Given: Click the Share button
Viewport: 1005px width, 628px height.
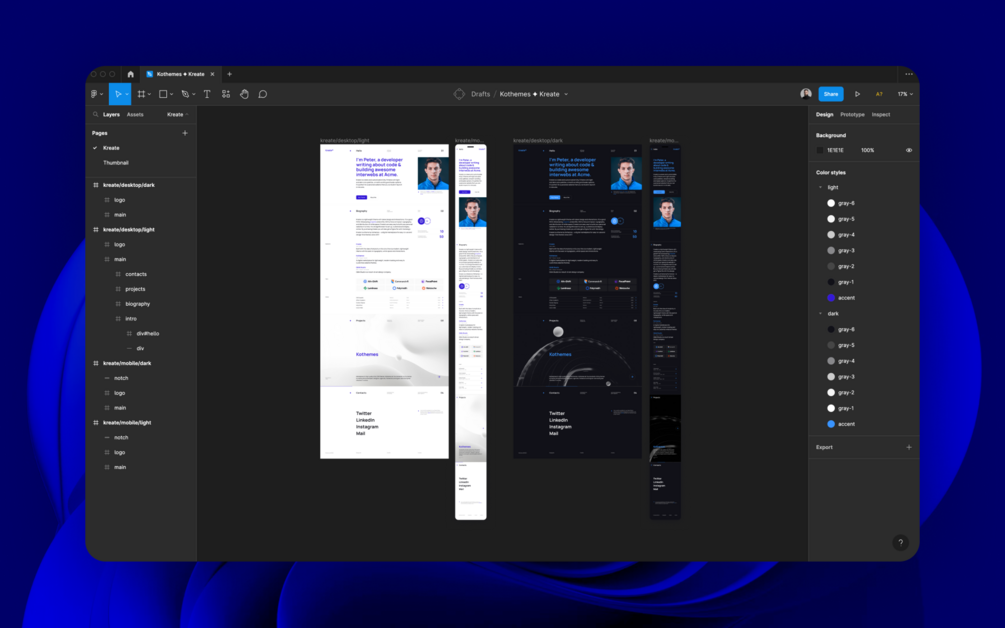Looking at the screenshot, I should (831, 94).
